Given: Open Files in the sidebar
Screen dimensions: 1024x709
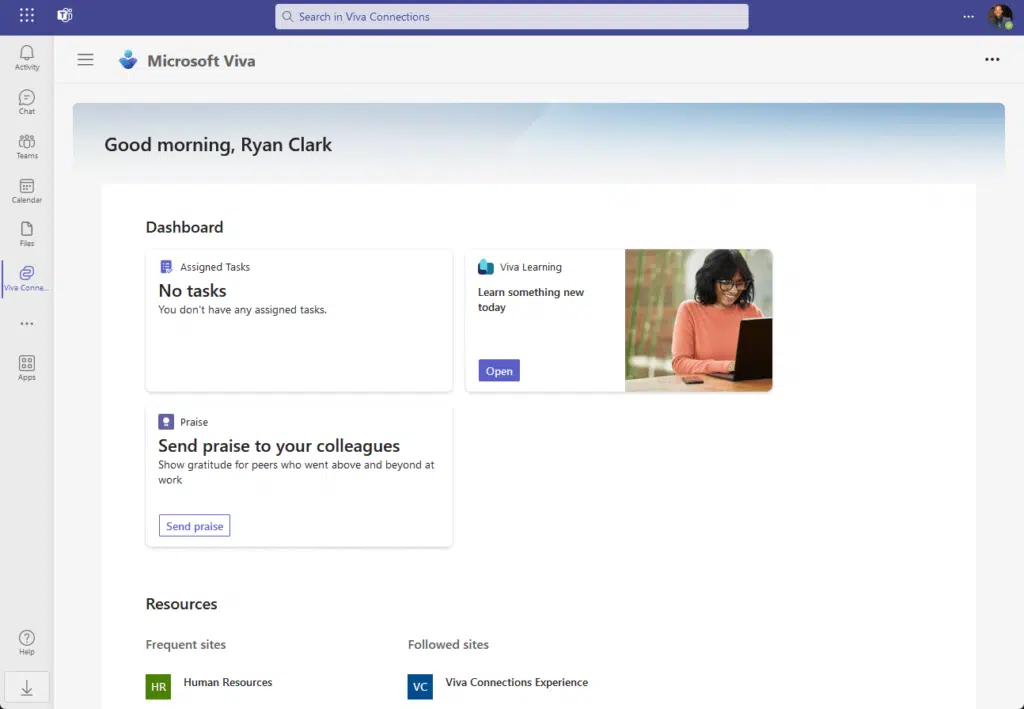Looking at the screenshot, I should [27, 234].
